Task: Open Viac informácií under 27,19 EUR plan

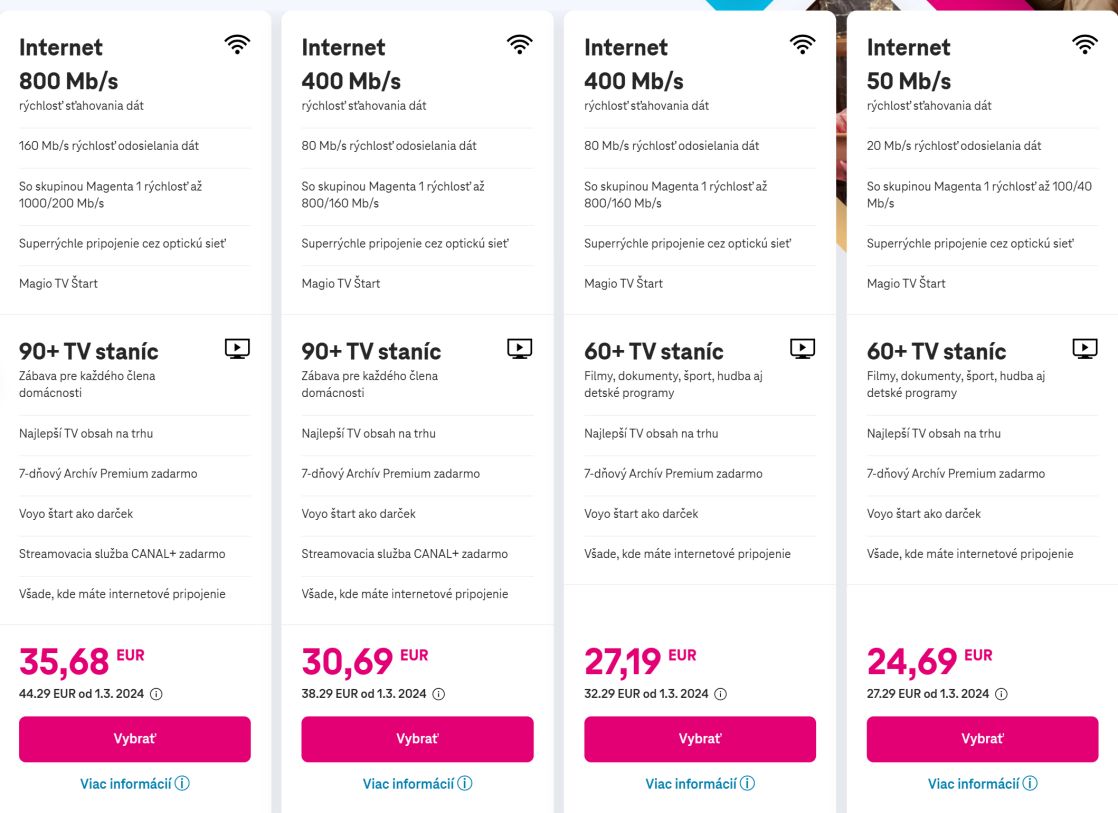Action: tap(700, 784)
